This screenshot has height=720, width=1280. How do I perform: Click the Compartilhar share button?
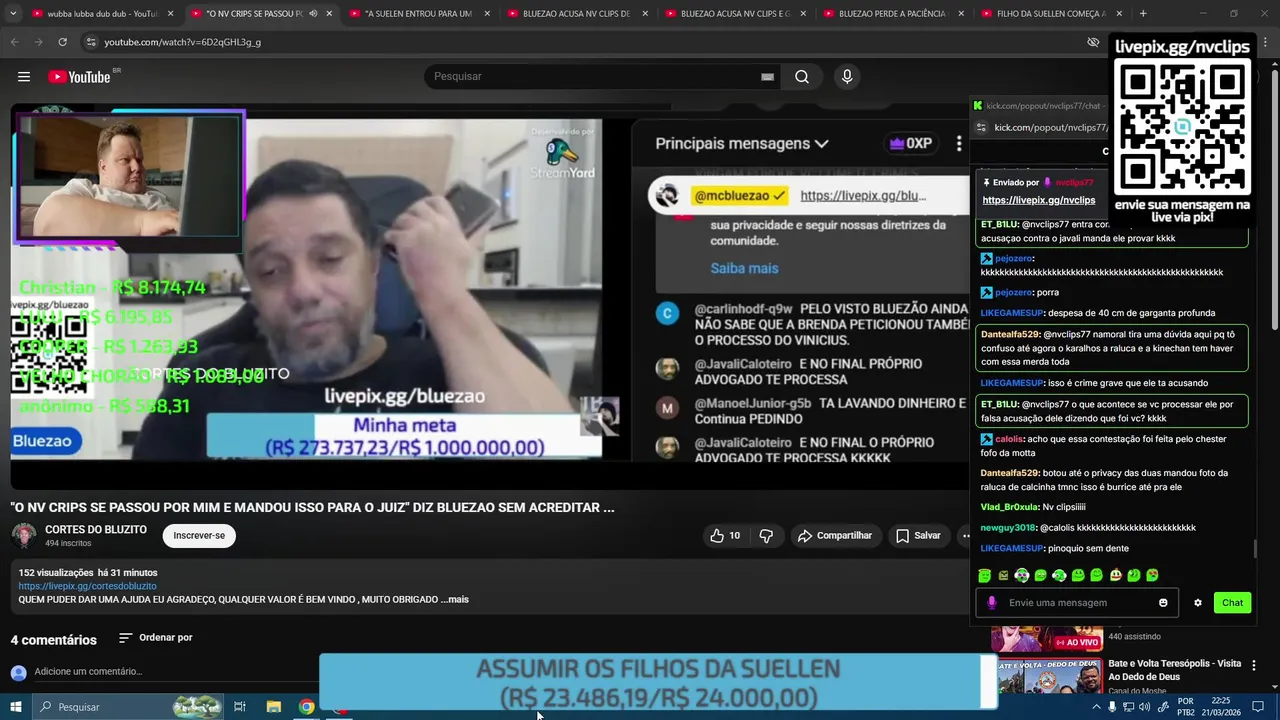(x=835, y=536)
